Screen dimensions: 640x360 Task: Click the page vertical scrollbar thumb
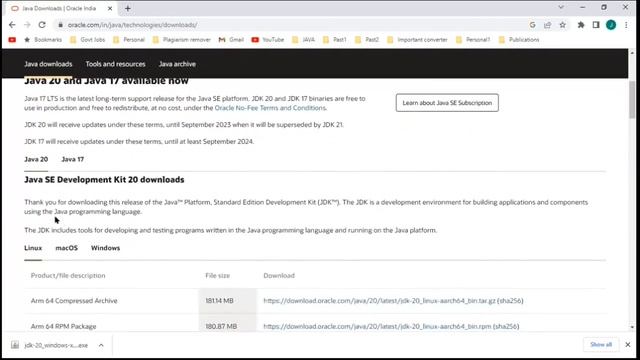tap(632, 99)
